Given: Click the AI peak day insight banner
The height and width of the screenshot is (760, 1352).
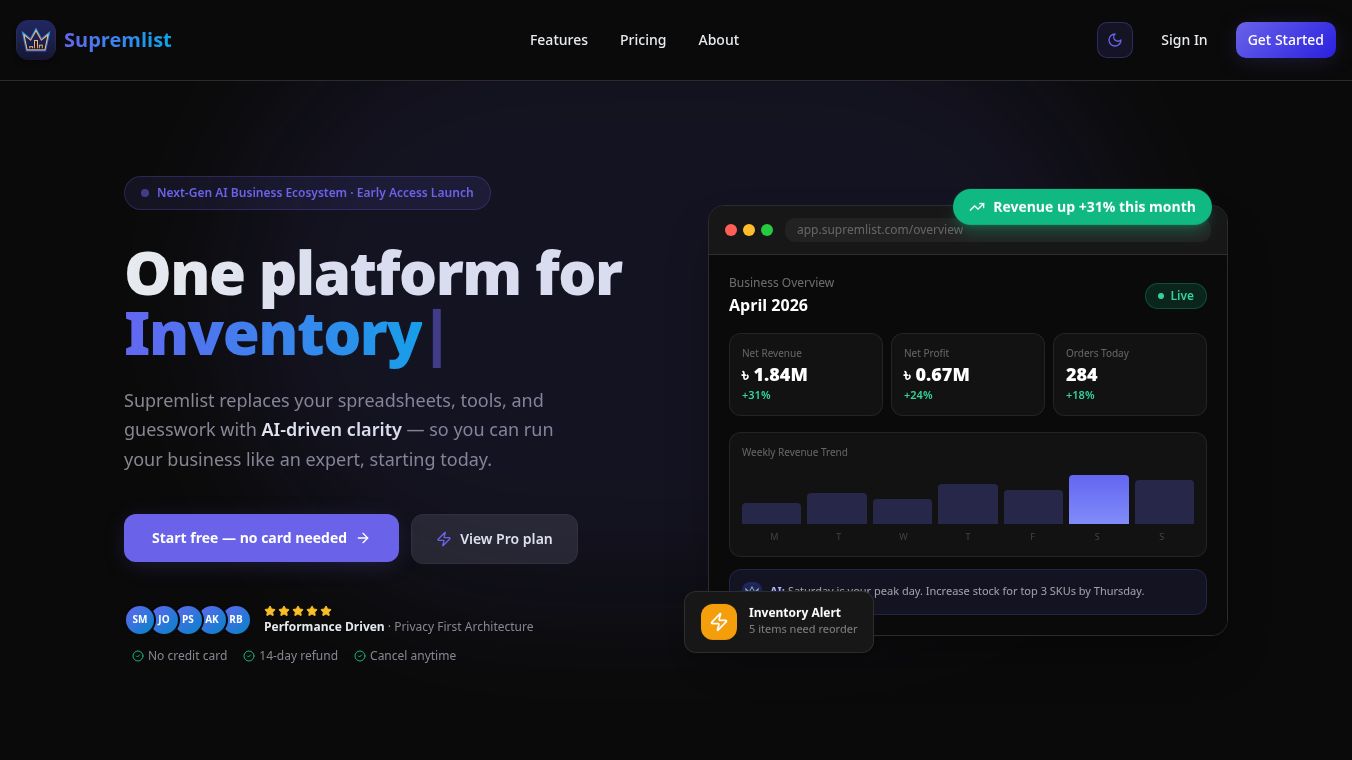Looking at the screenshot, I should click(968, 592).
